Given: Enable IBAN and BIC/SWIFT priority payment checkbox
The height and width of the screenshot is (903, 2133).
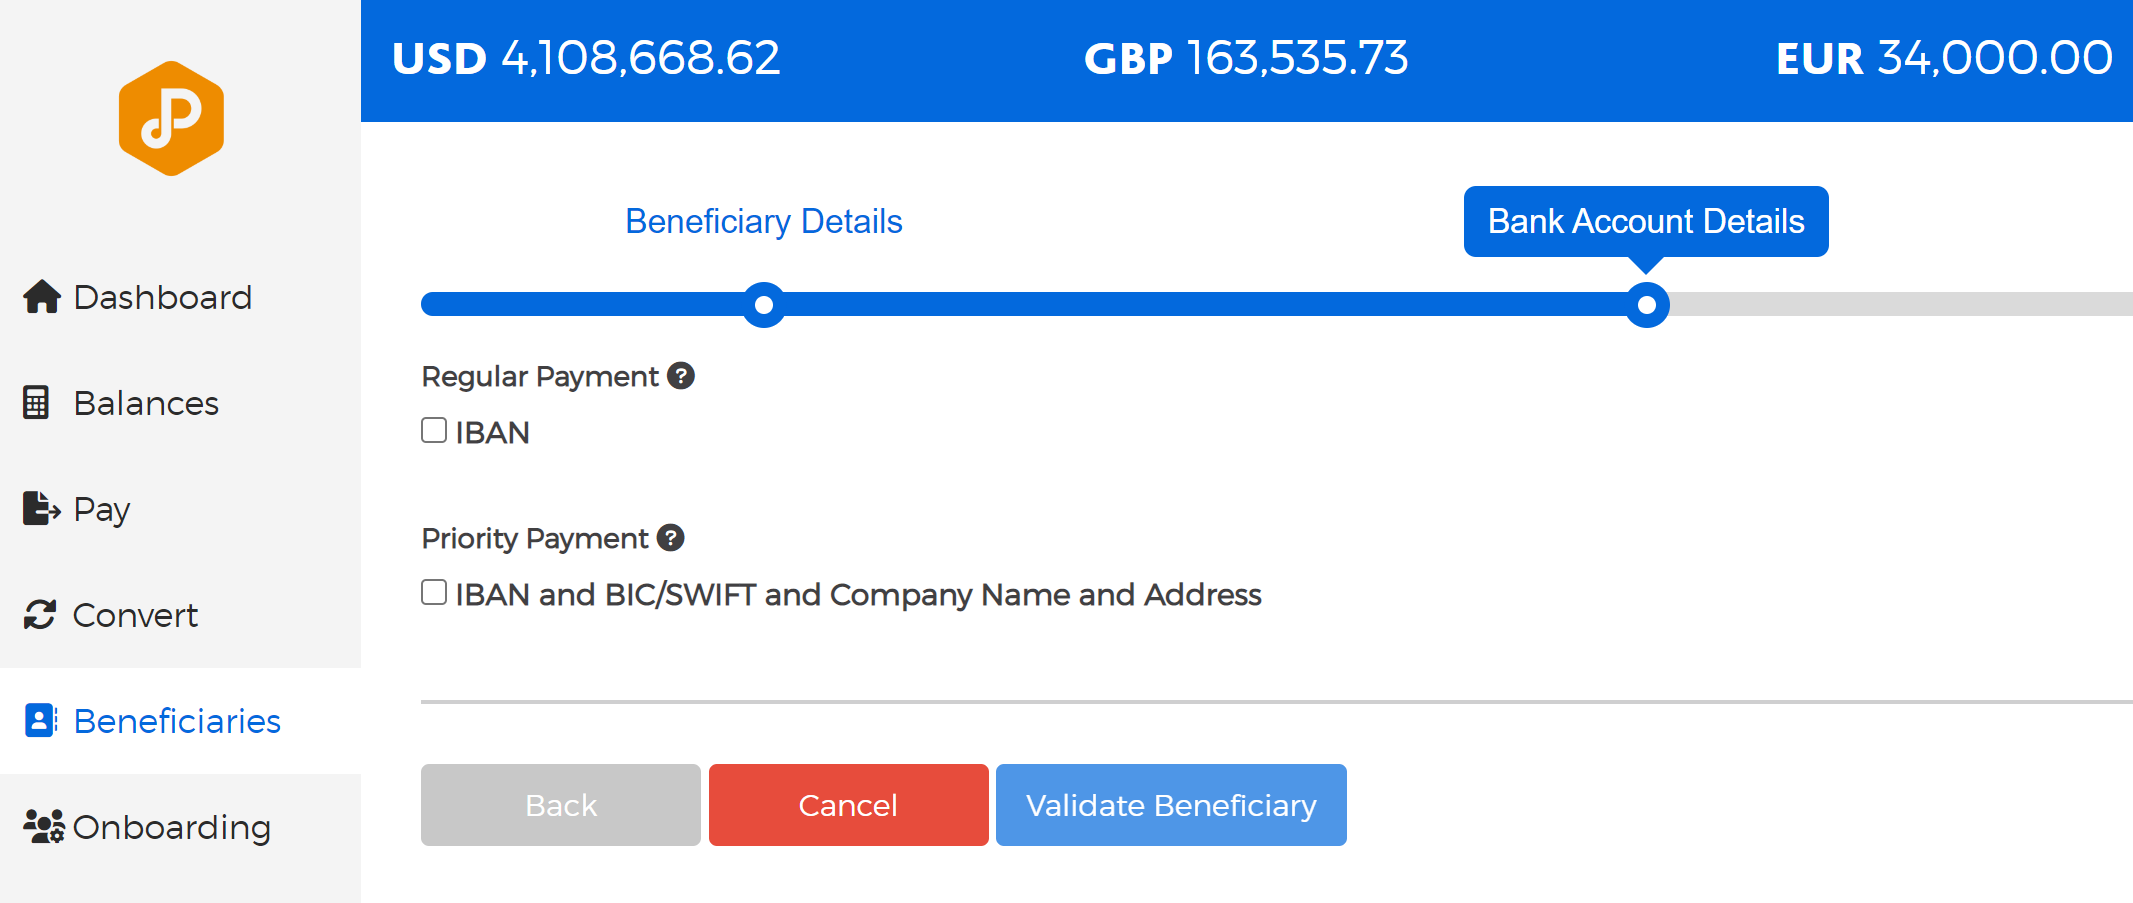Looking at the screenshot, I should 434,593.
